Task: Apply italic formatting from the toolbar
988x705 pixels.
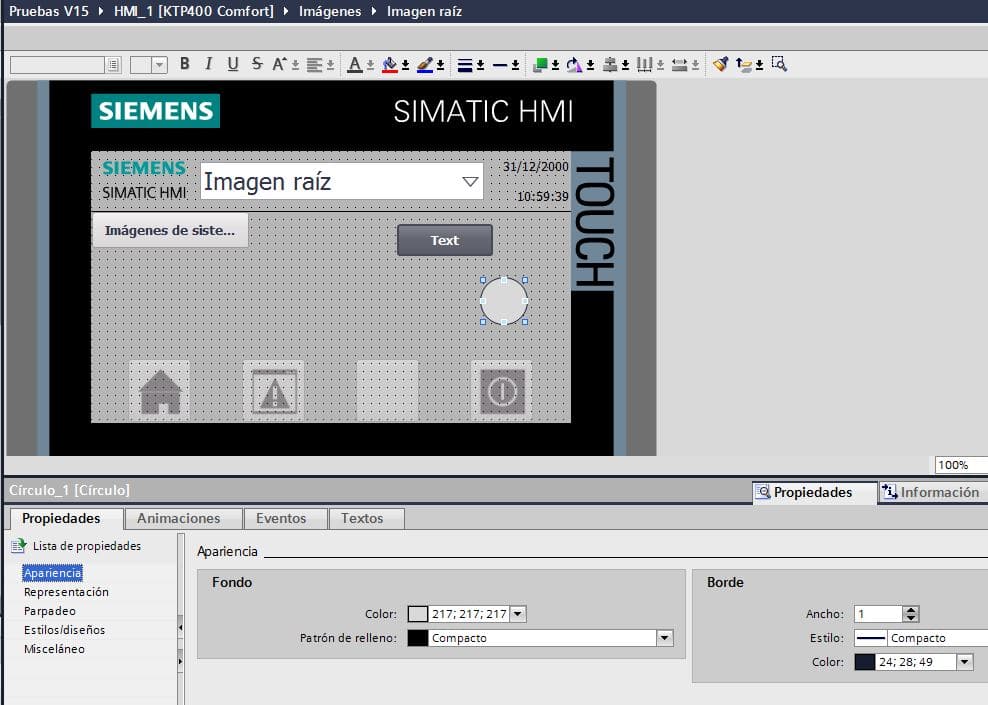Action: [208, 63]
